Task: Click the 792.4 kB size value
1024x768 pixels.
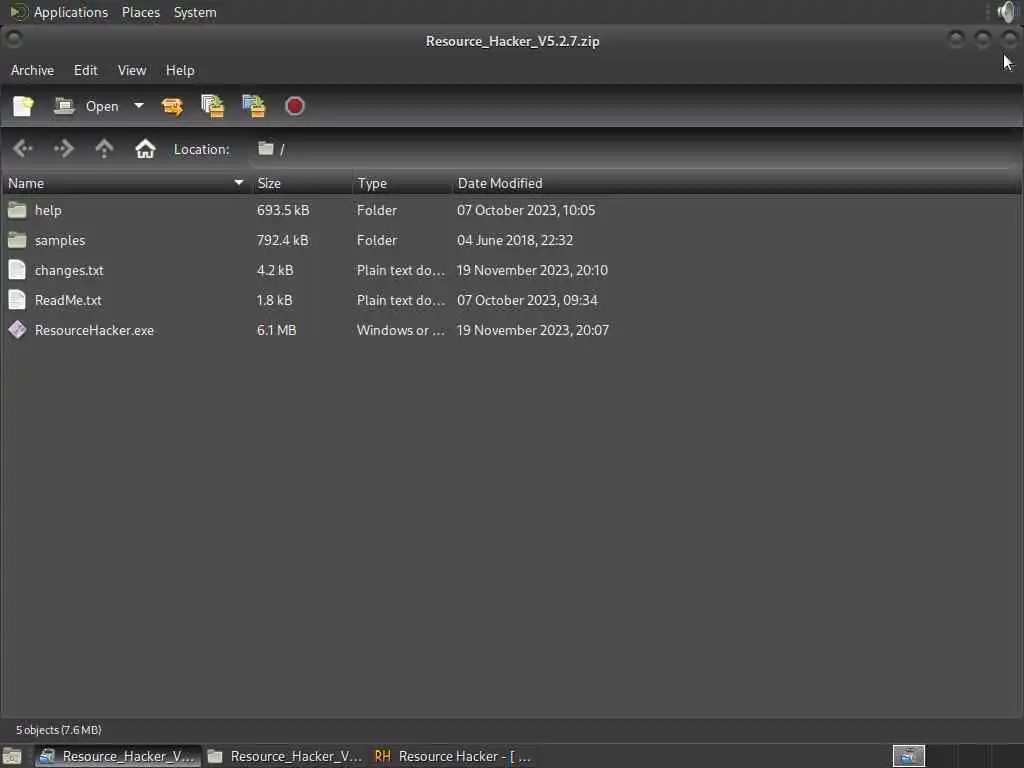Action: click(x=282, y=240)
